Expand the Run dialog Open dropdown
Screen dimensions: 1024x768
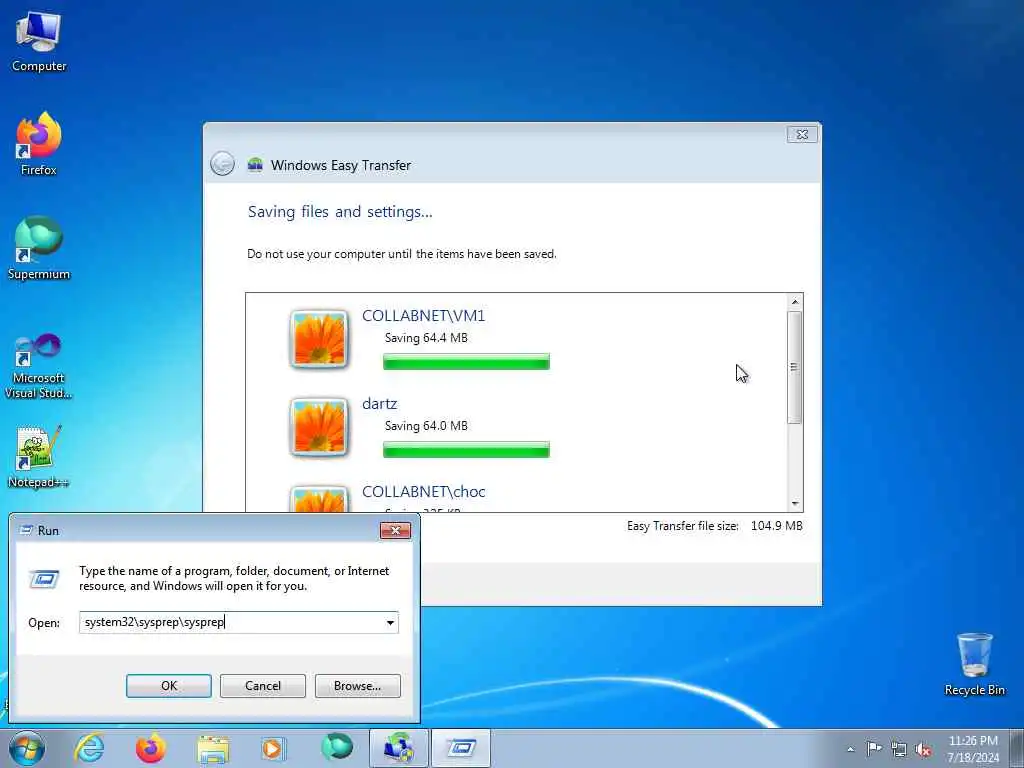[390, 622]
